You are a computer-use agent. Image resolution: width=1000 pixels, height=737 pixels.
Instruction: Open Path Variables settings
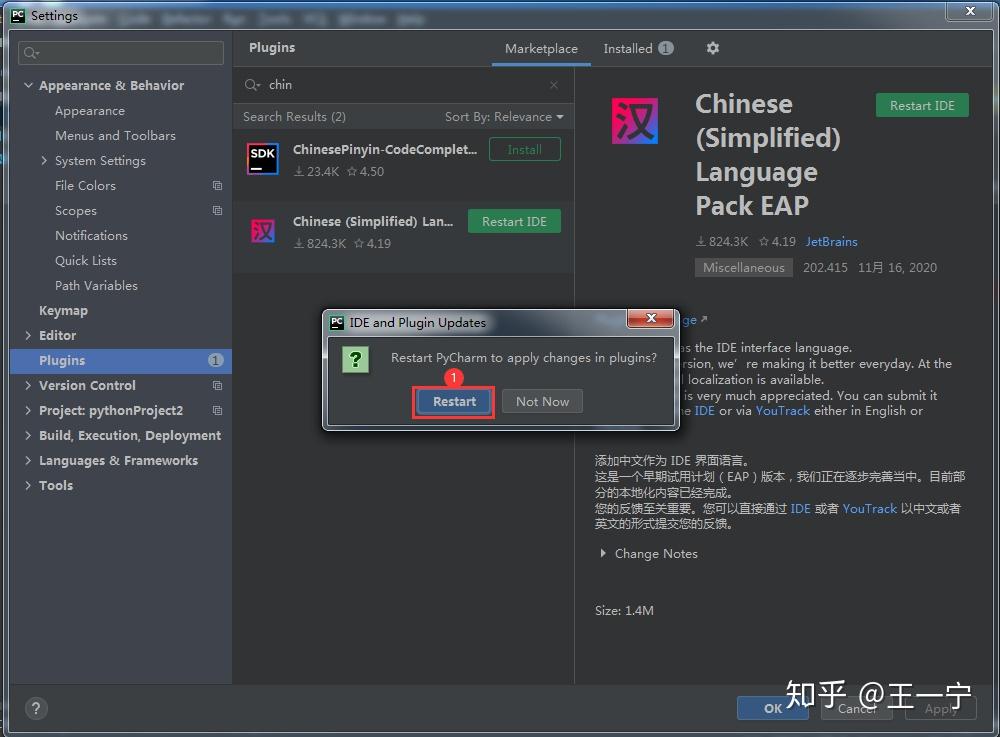click(x=96, y=285)
